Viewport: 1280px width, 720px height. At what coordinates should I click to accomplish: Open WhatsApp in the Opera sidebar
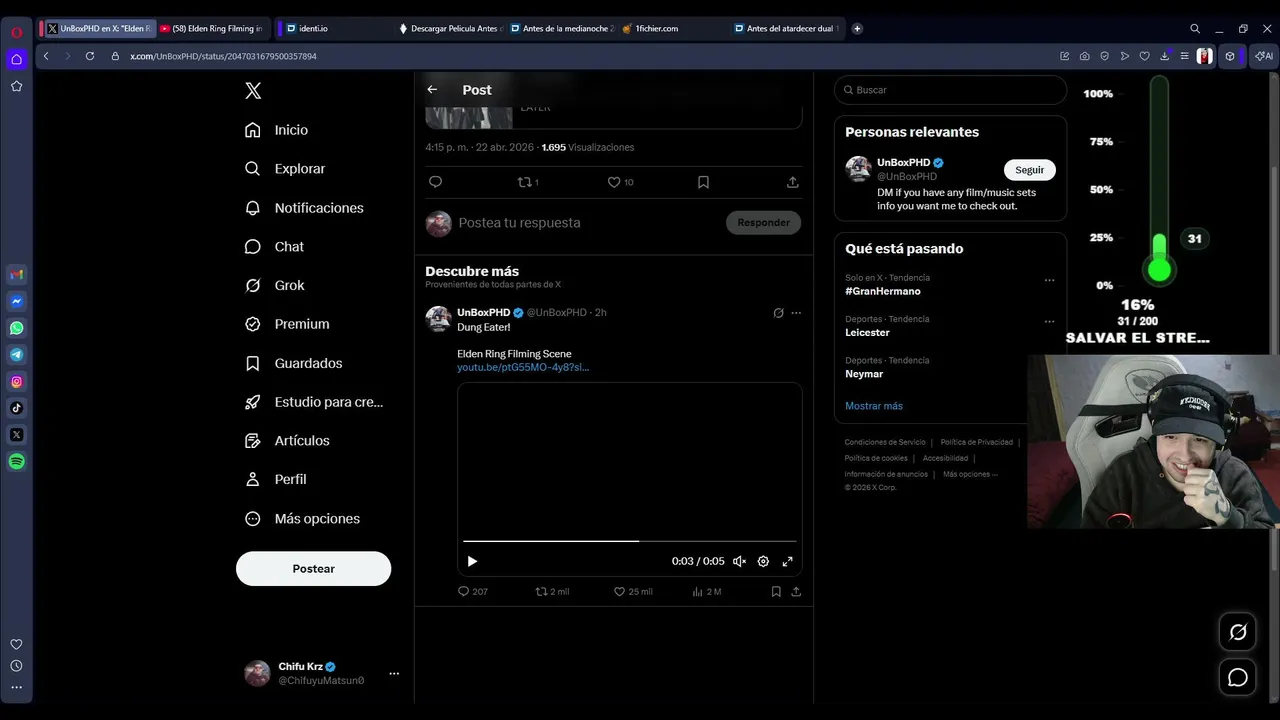pyautogui.click(x=17, y=328)
